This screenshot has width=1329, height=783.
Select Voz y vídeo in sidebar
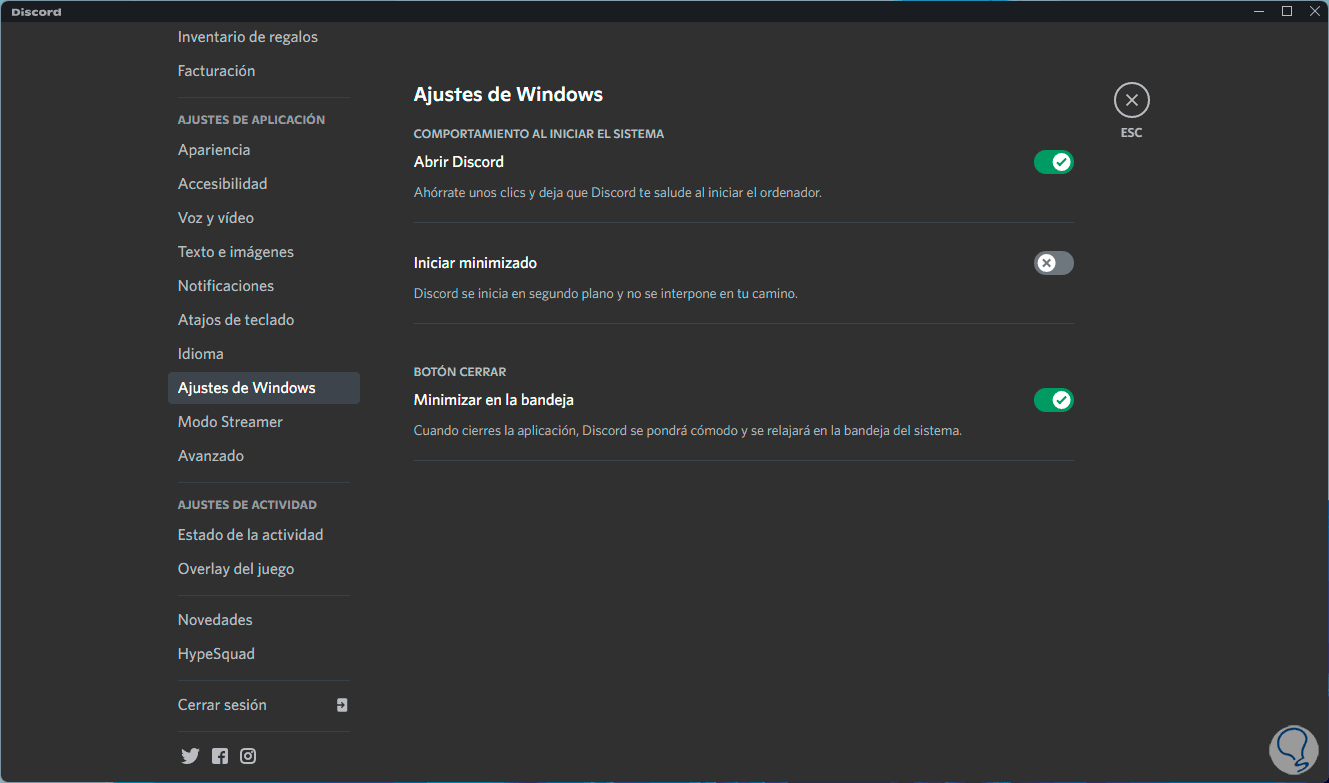pos(216,218)
